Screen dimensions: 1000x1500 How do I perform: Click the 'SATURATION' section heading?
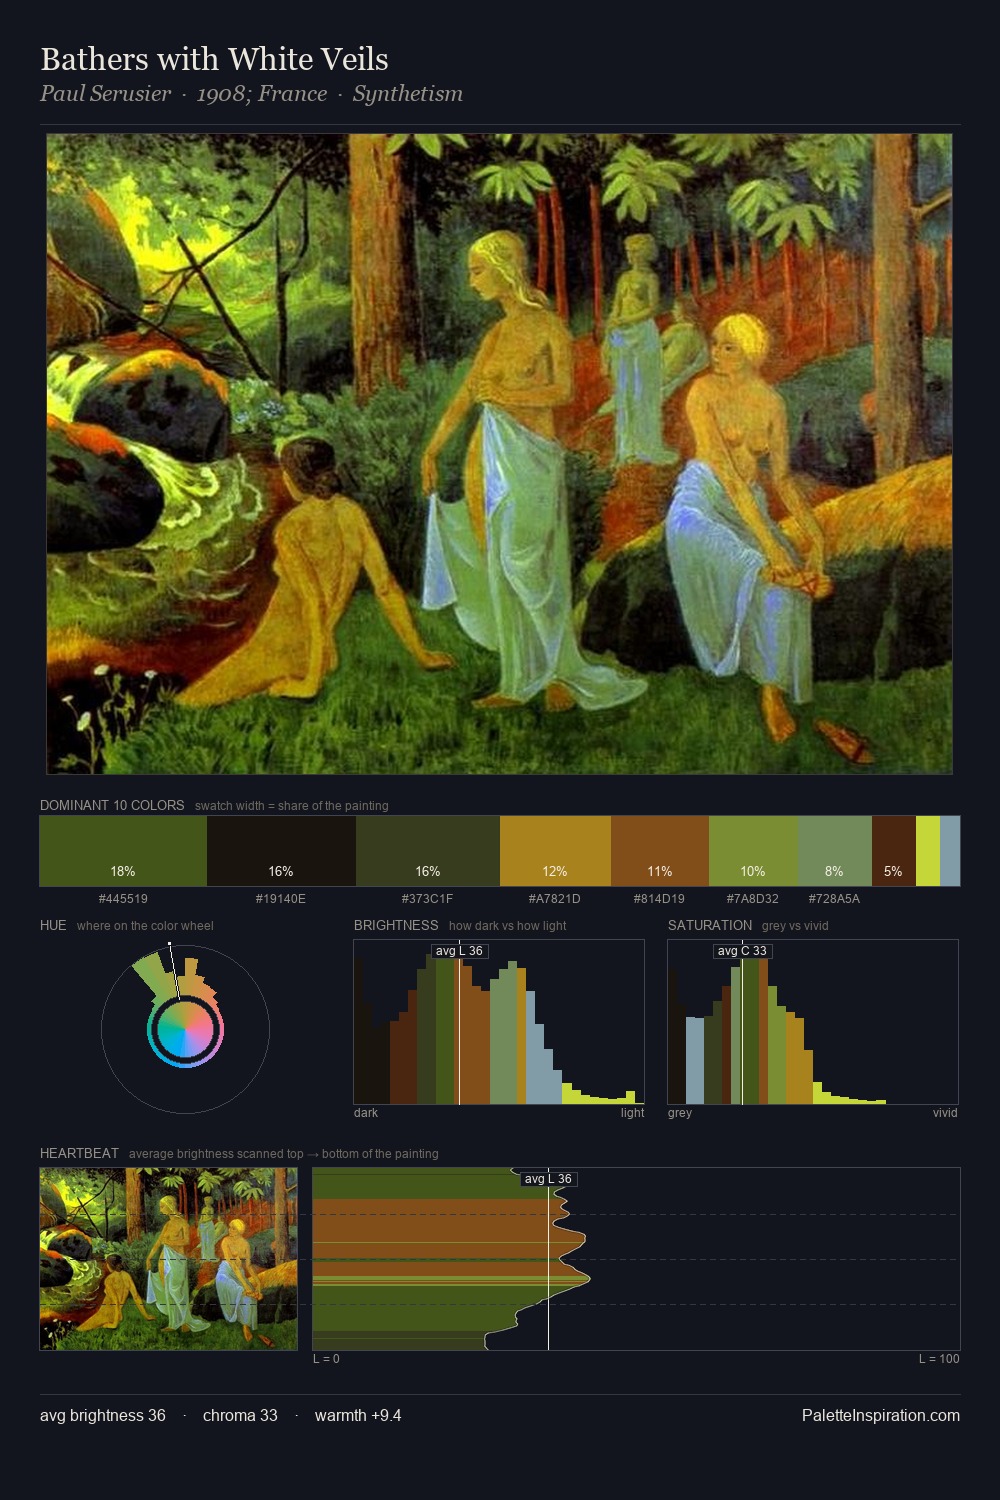tap(710, 925)
